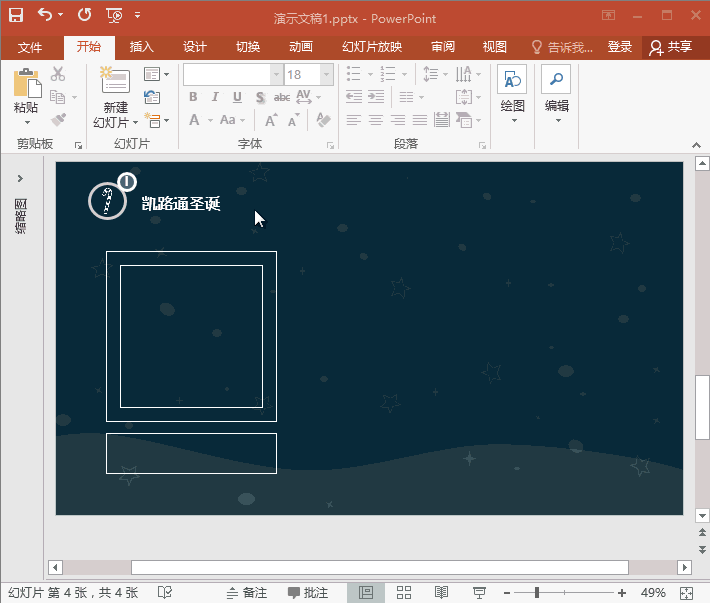
Task: Click the New Slide icon
Action: point(115,86)
